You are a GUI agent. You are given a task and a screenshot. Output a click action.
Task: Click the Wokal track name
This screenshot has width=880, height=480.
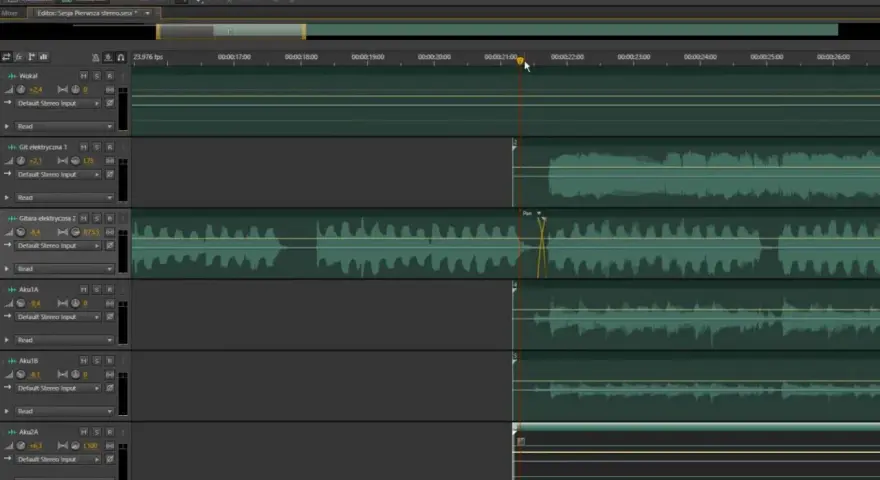point(29,76)
